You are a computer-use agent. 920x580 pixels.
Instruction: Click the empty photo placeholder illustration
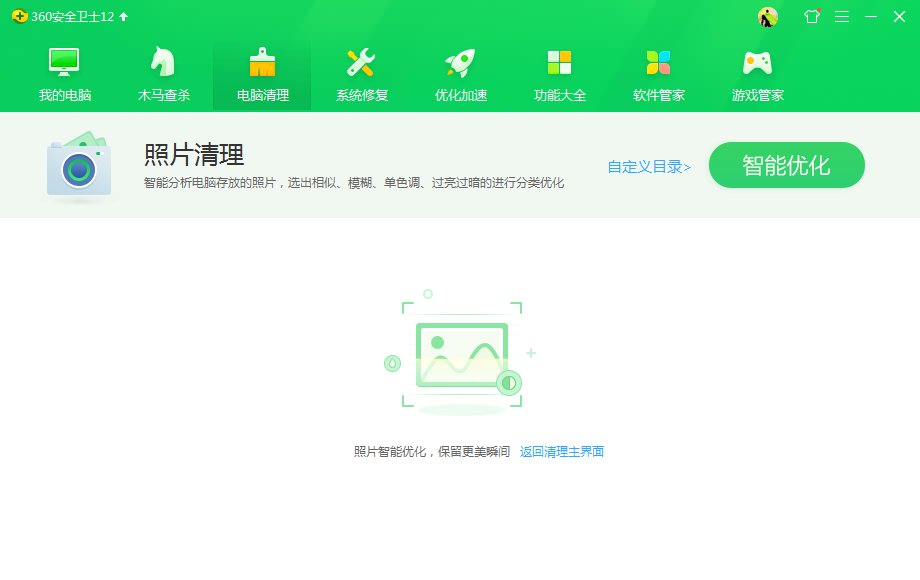click(459, 356)
